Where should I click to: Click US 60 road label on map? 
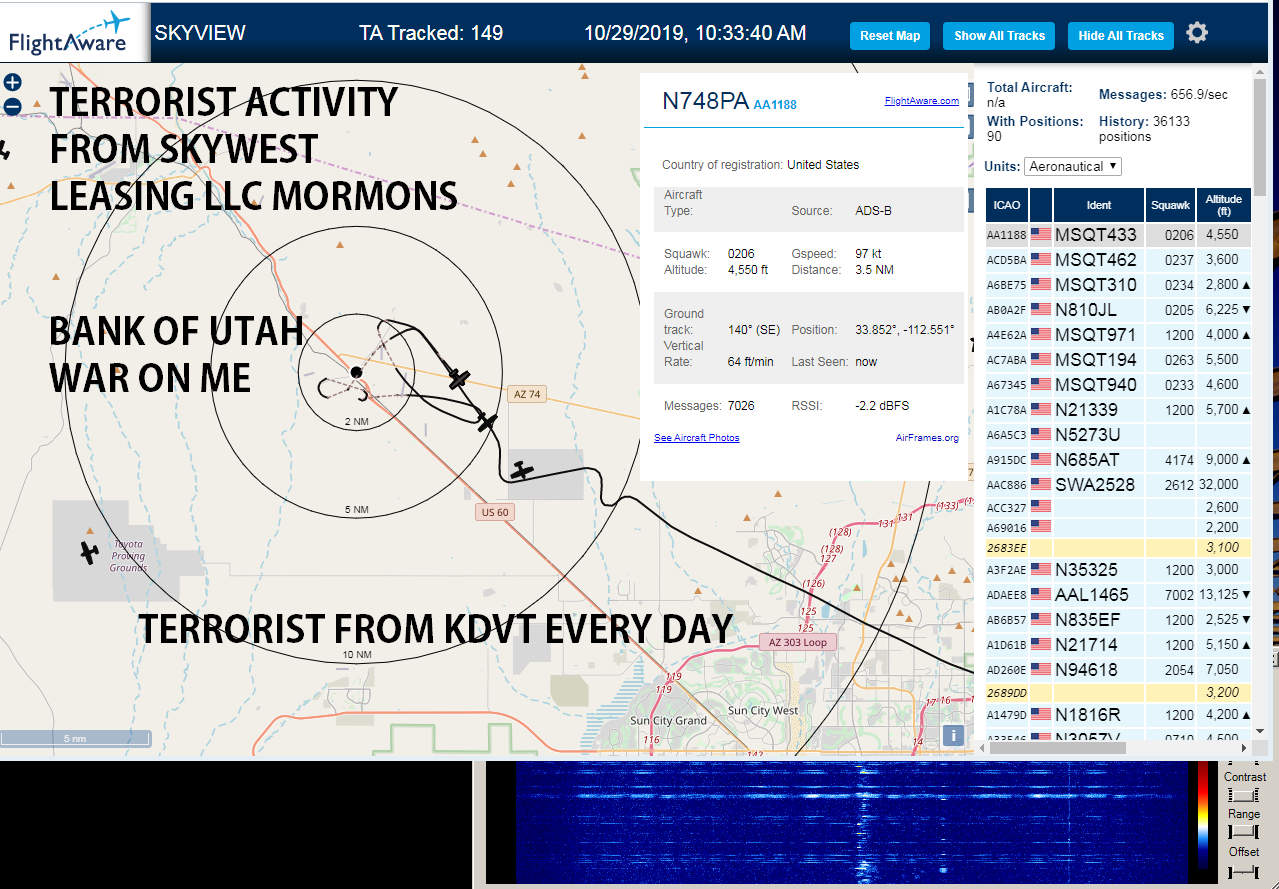click(x=495, y=513)
